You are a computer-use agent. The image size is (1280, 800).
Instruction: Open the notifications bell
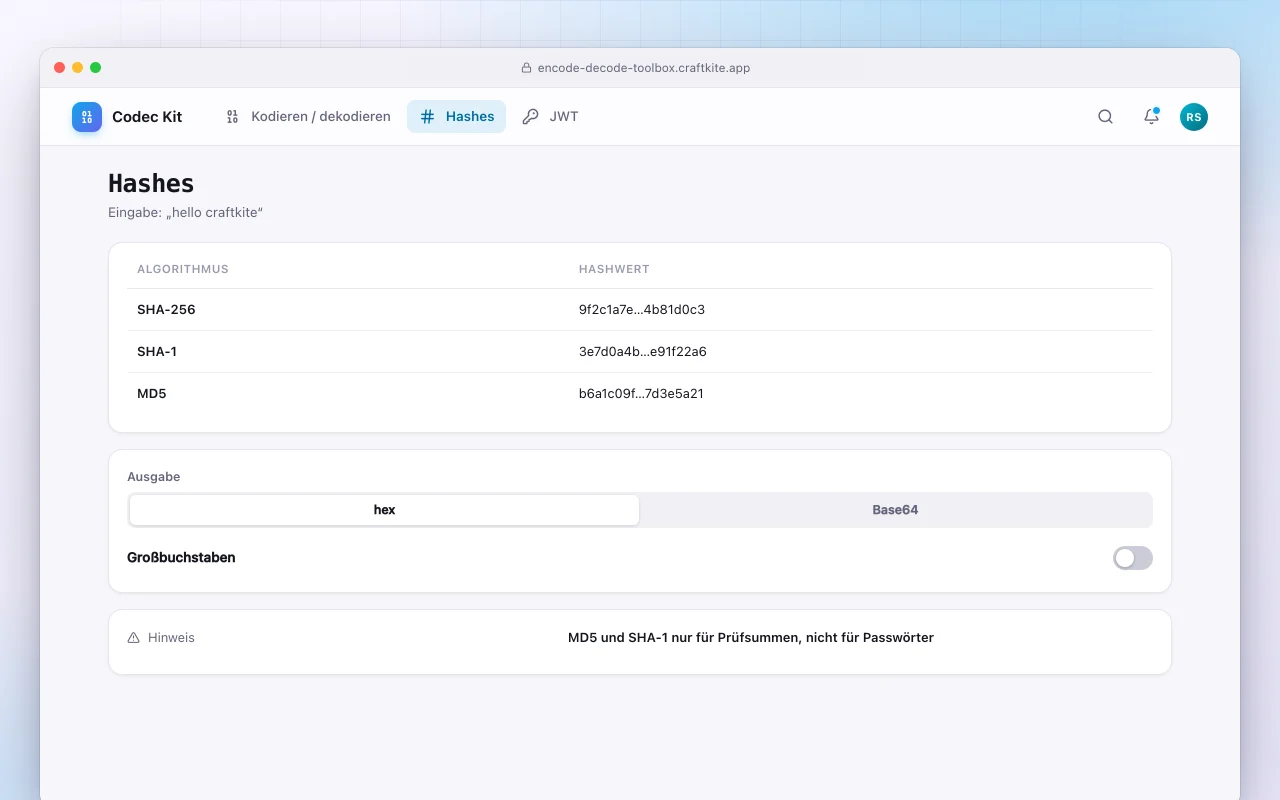pos(1151,117)
